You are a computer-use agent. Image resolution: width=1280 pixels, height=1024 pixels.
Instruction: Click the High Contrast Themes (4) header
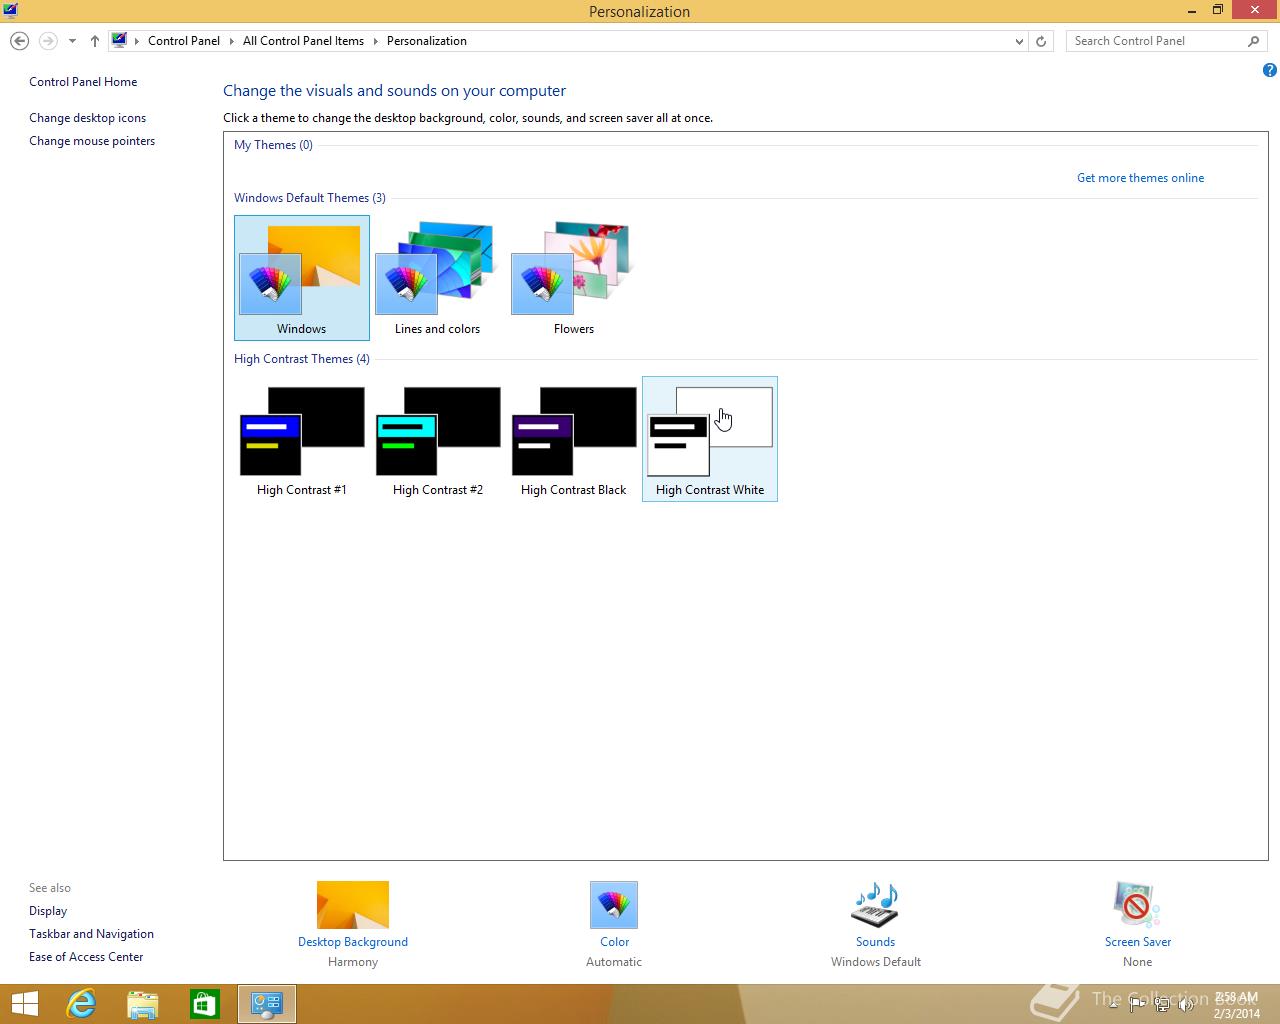pyautogui.click(x=302, y=359)
